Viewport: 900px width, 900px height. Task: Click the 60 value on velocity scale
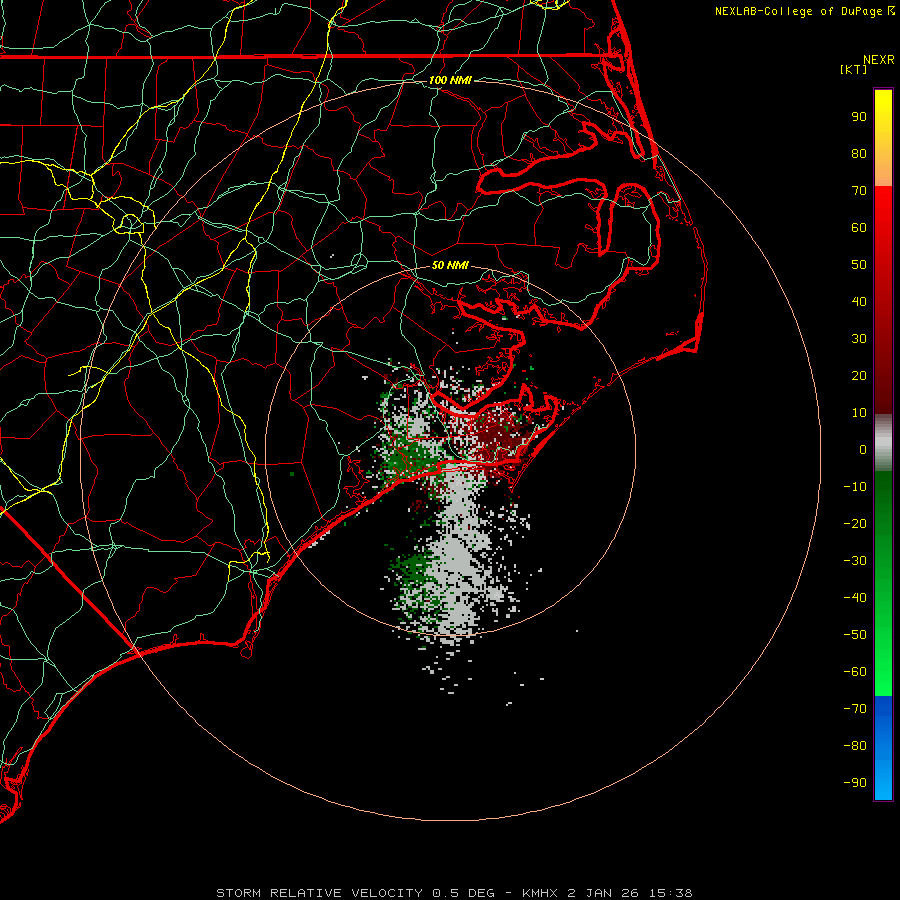(859, 228)
